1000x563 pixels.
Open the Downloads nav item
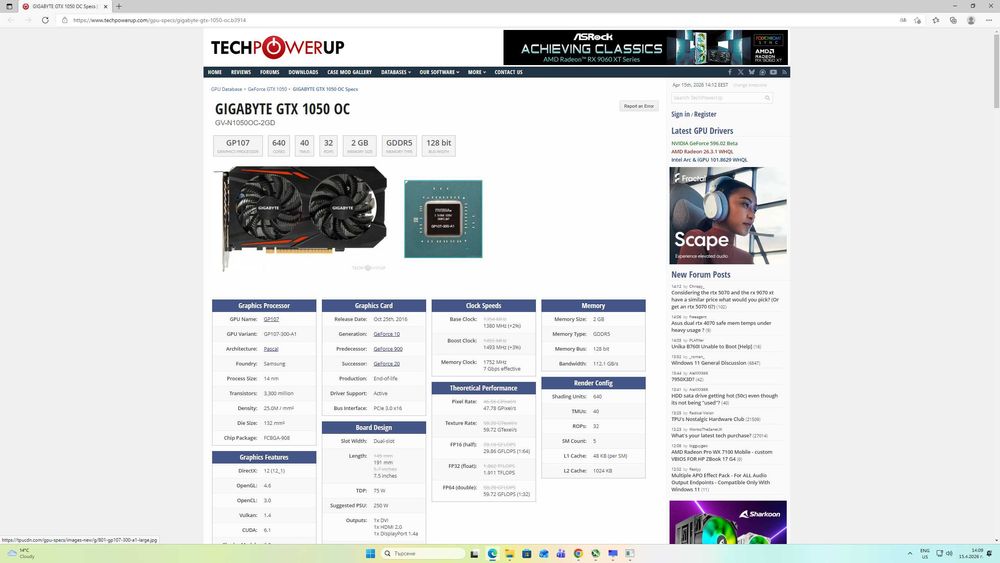[303, 72]
